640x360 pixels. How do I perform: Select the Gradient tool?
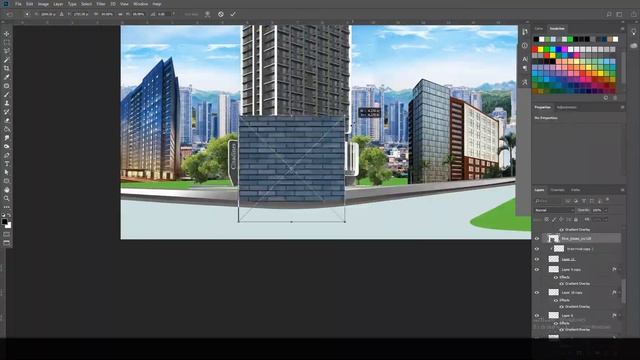pos(7,129)
